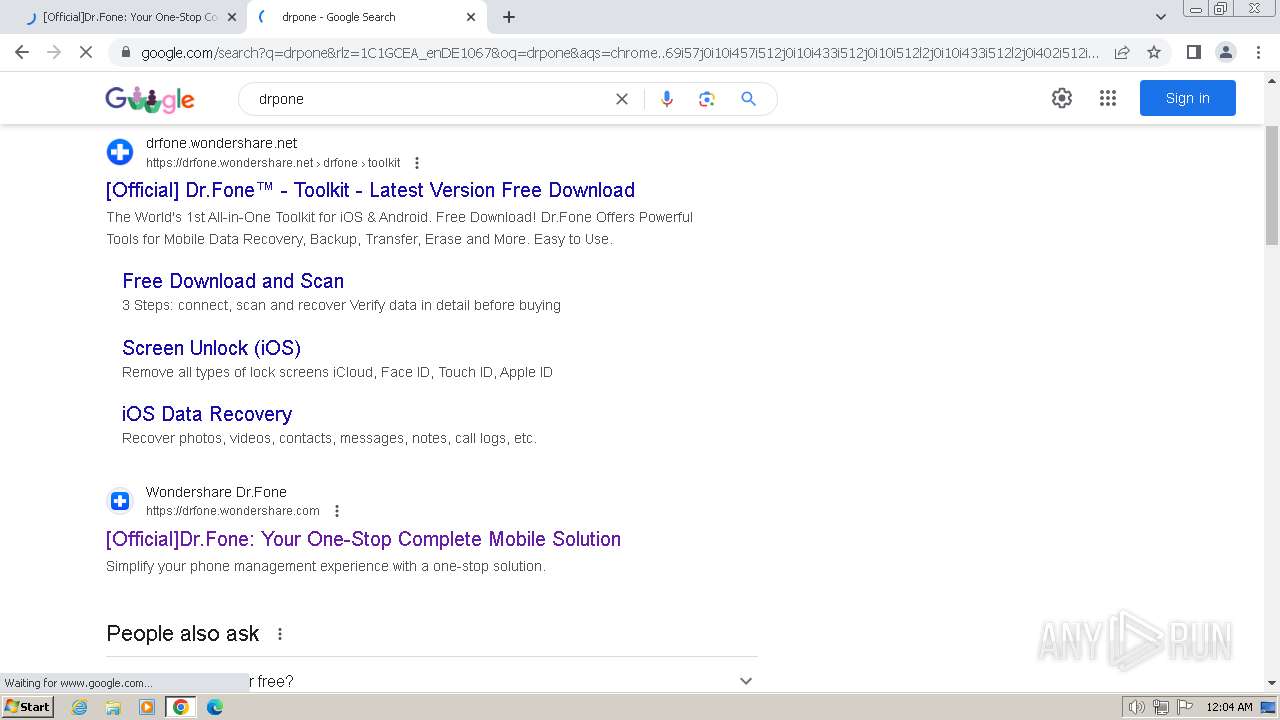Screen dimensions: 1280x720
Task: Open Screen Unlock (iOS) sitelink
Action: 211,348
